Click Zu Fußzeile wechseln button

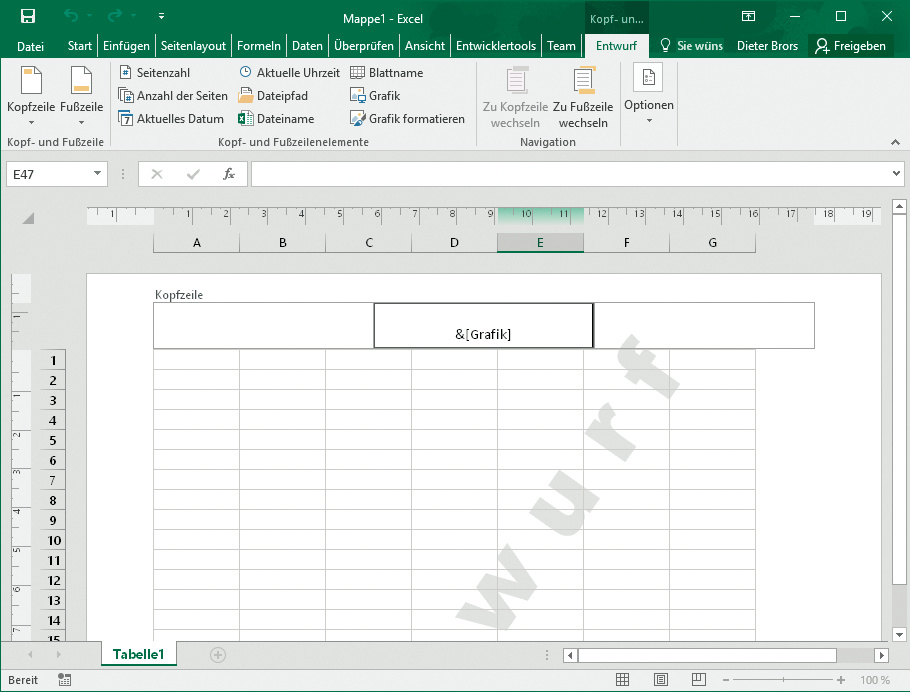point(583,96)
